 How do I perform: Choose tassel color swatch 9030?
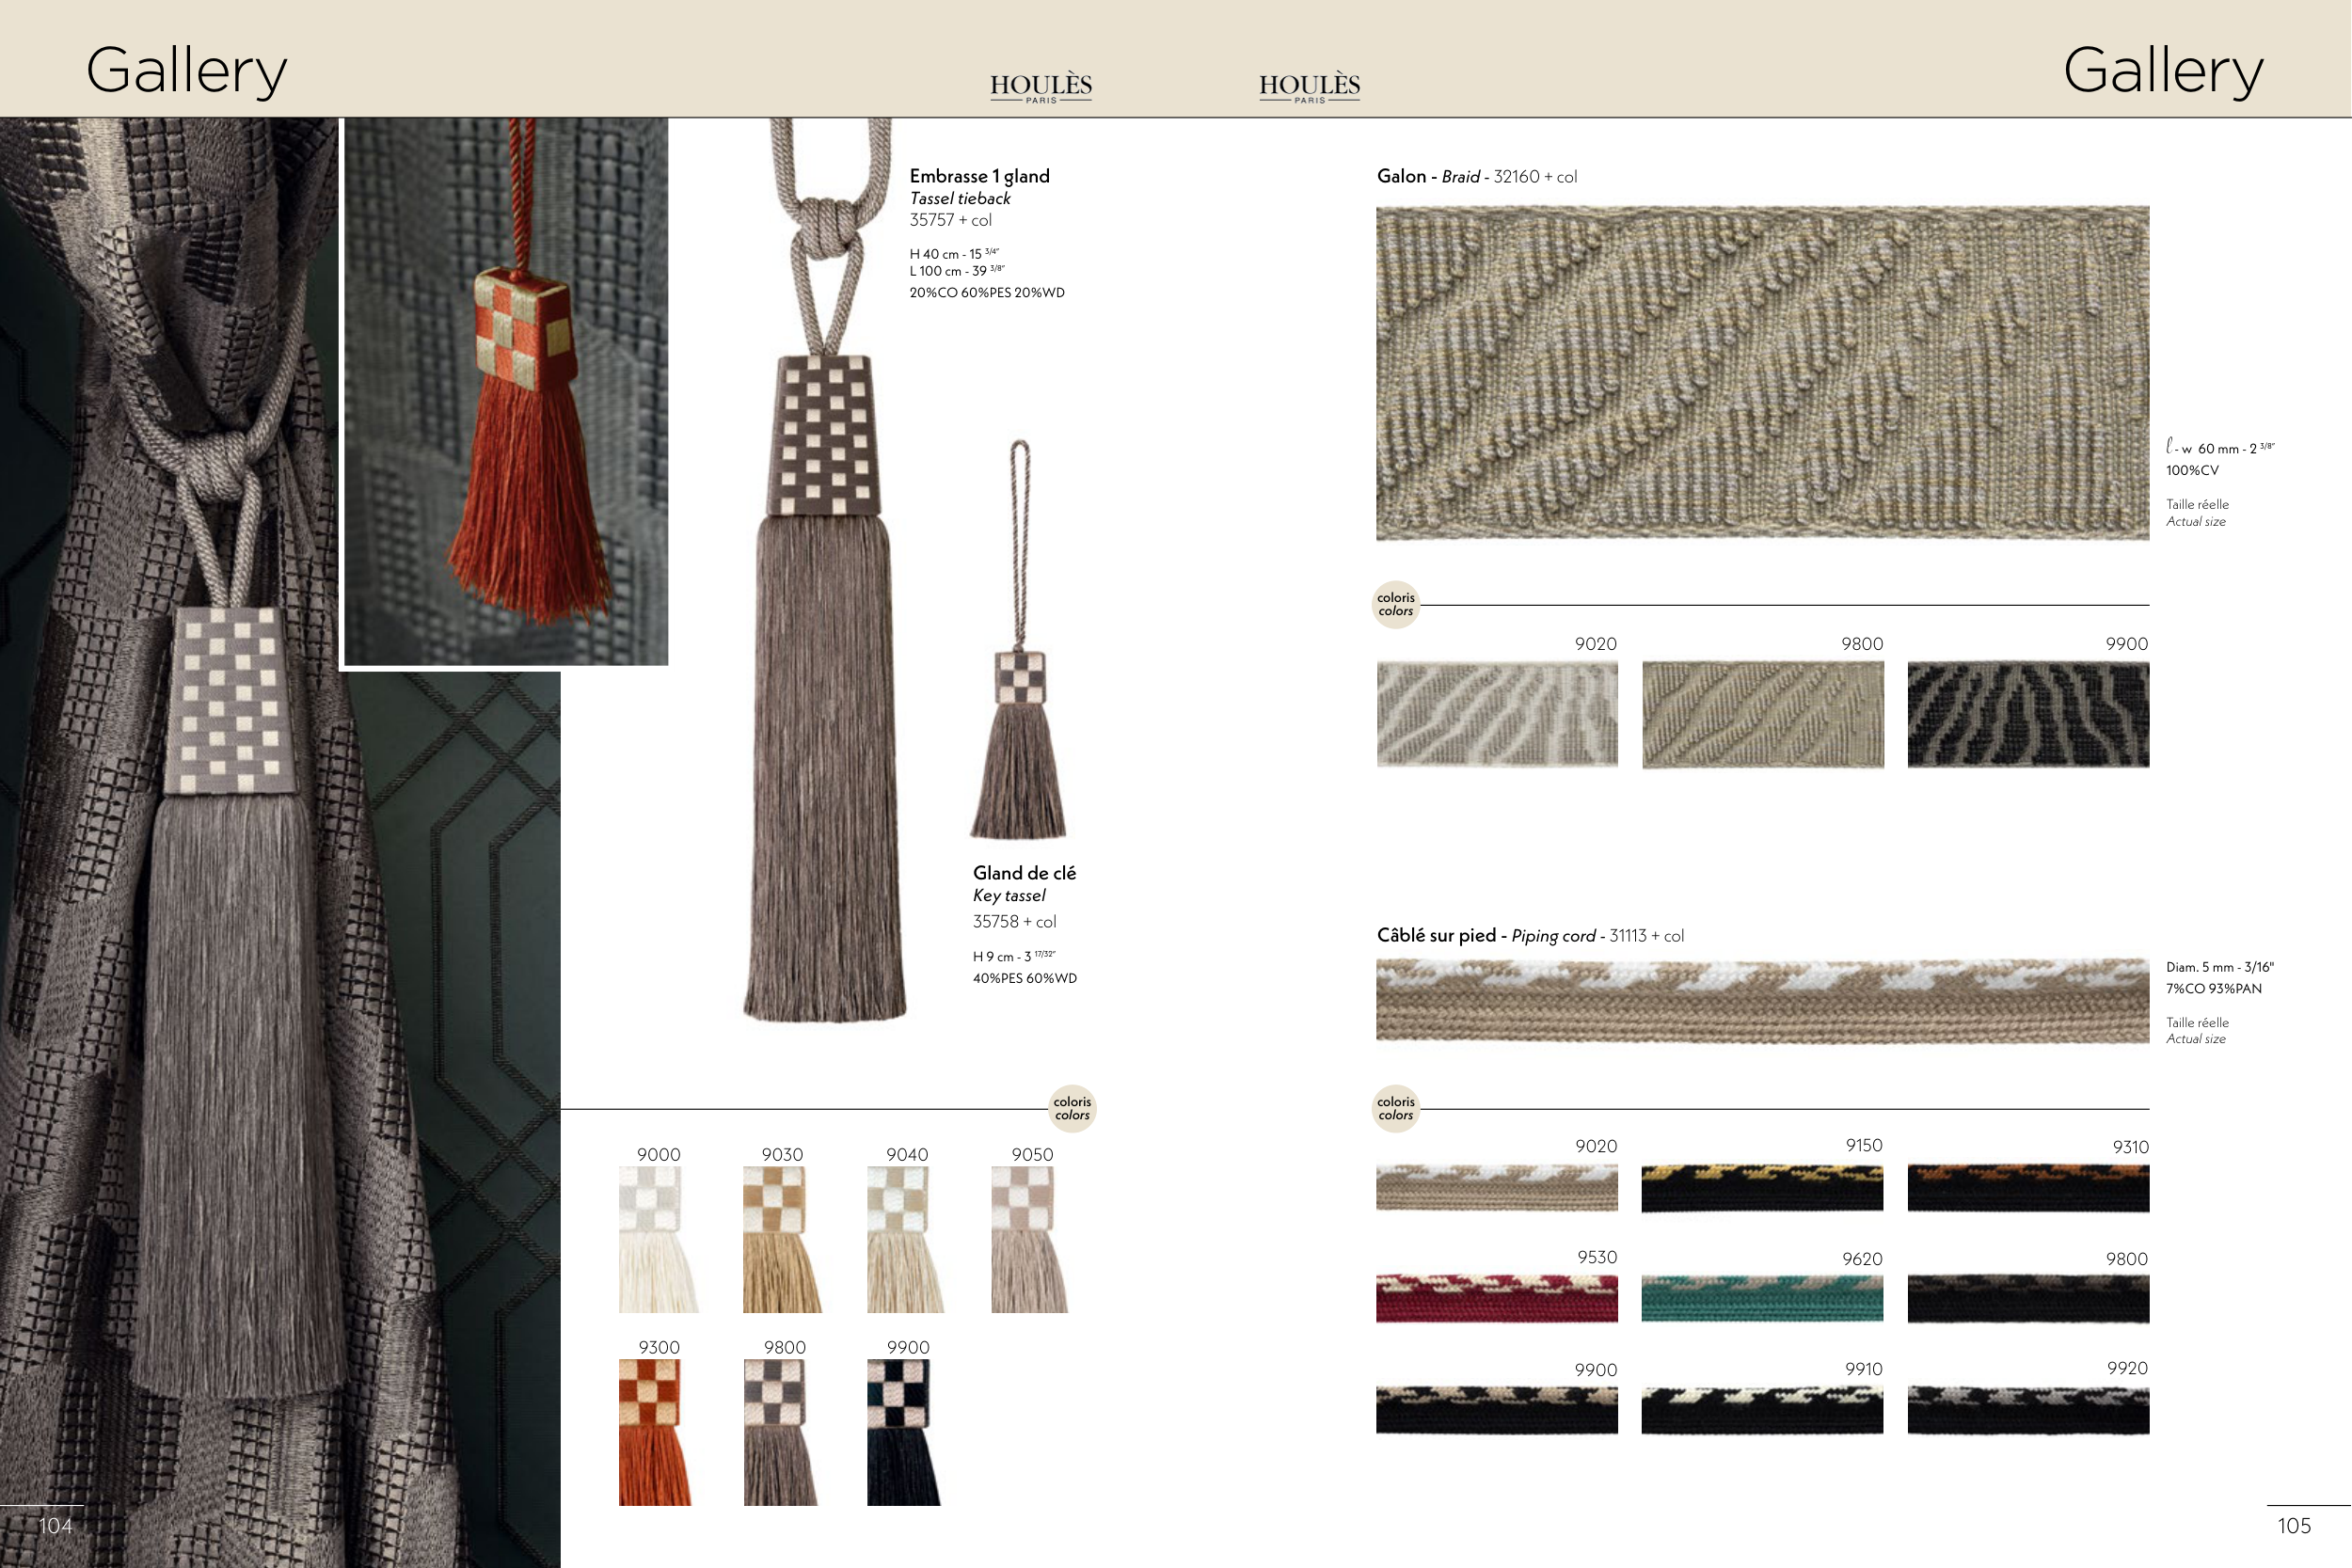pos(781,1239)
